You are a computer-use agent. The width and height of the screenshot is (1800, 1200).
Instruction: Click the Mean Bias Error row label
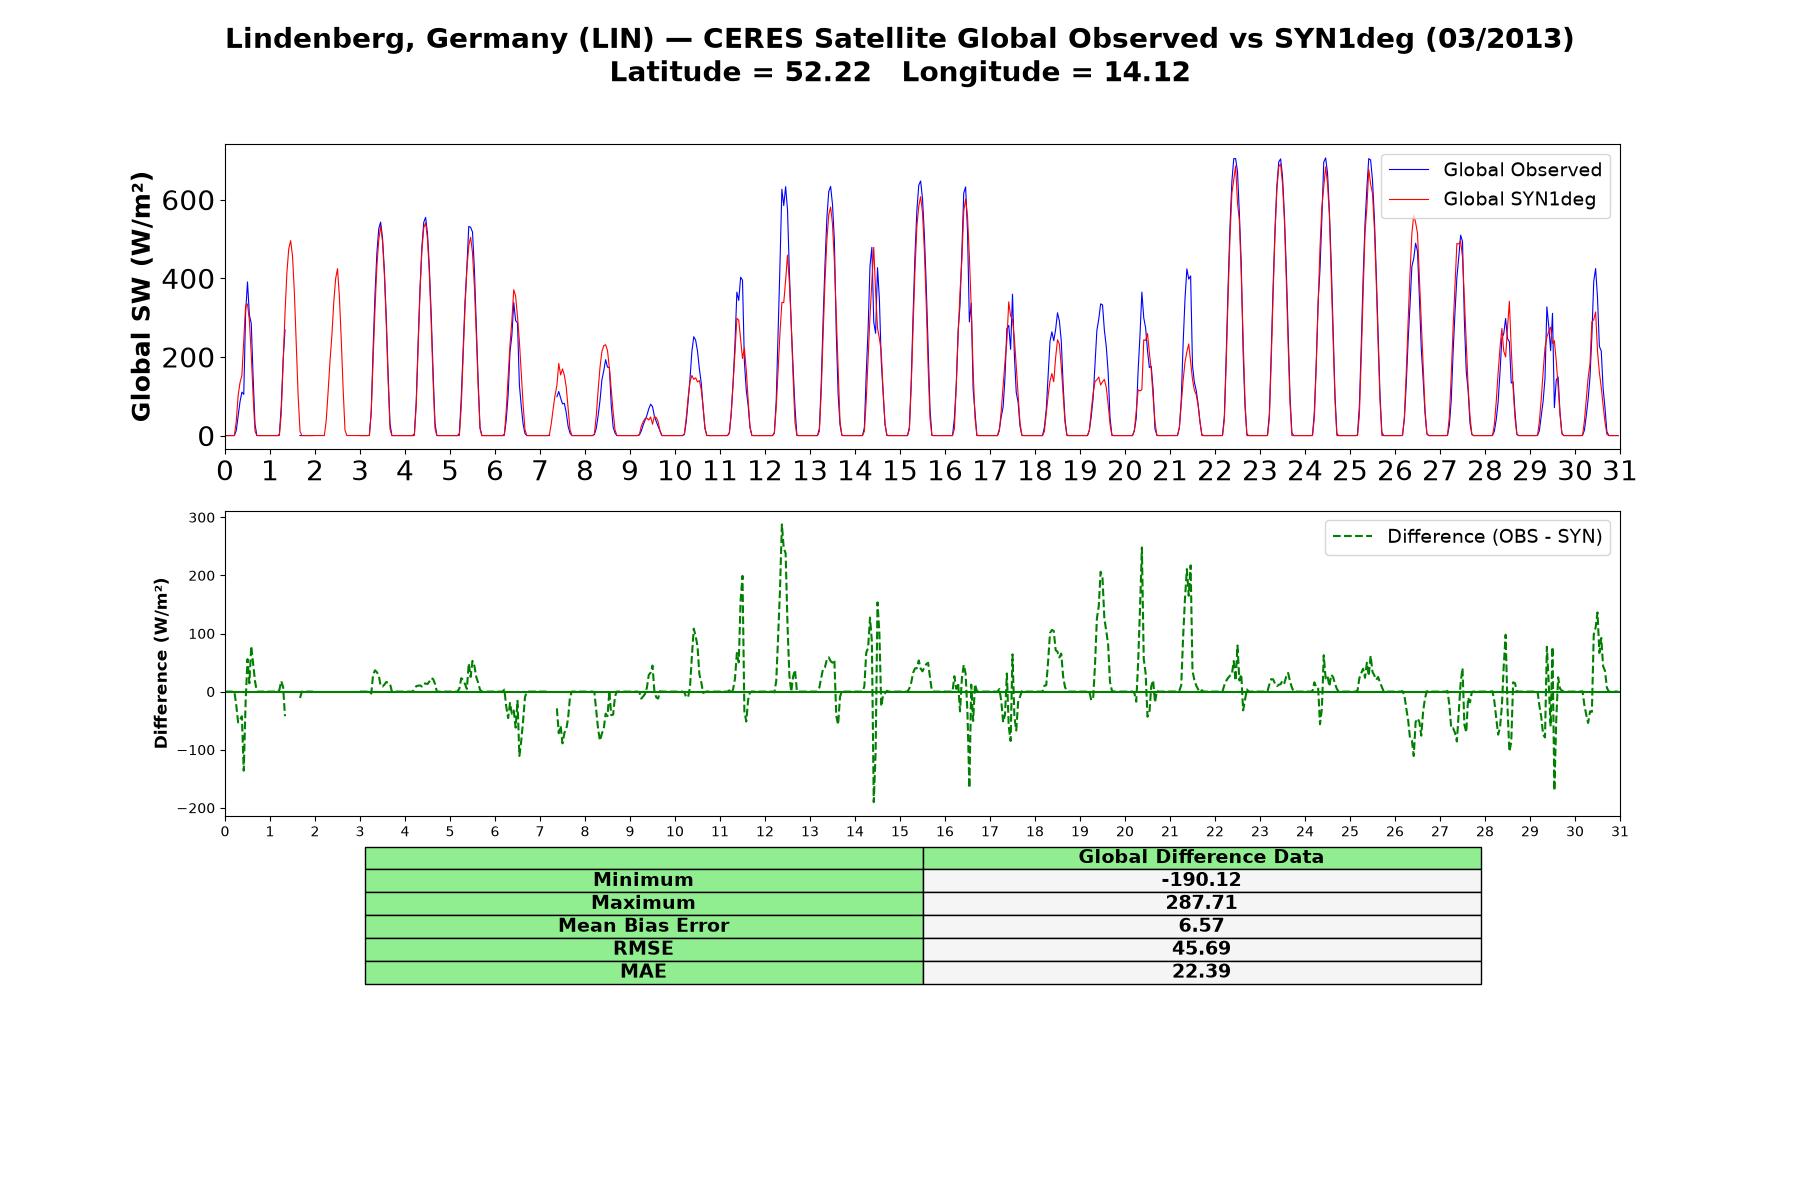[644, 926]
